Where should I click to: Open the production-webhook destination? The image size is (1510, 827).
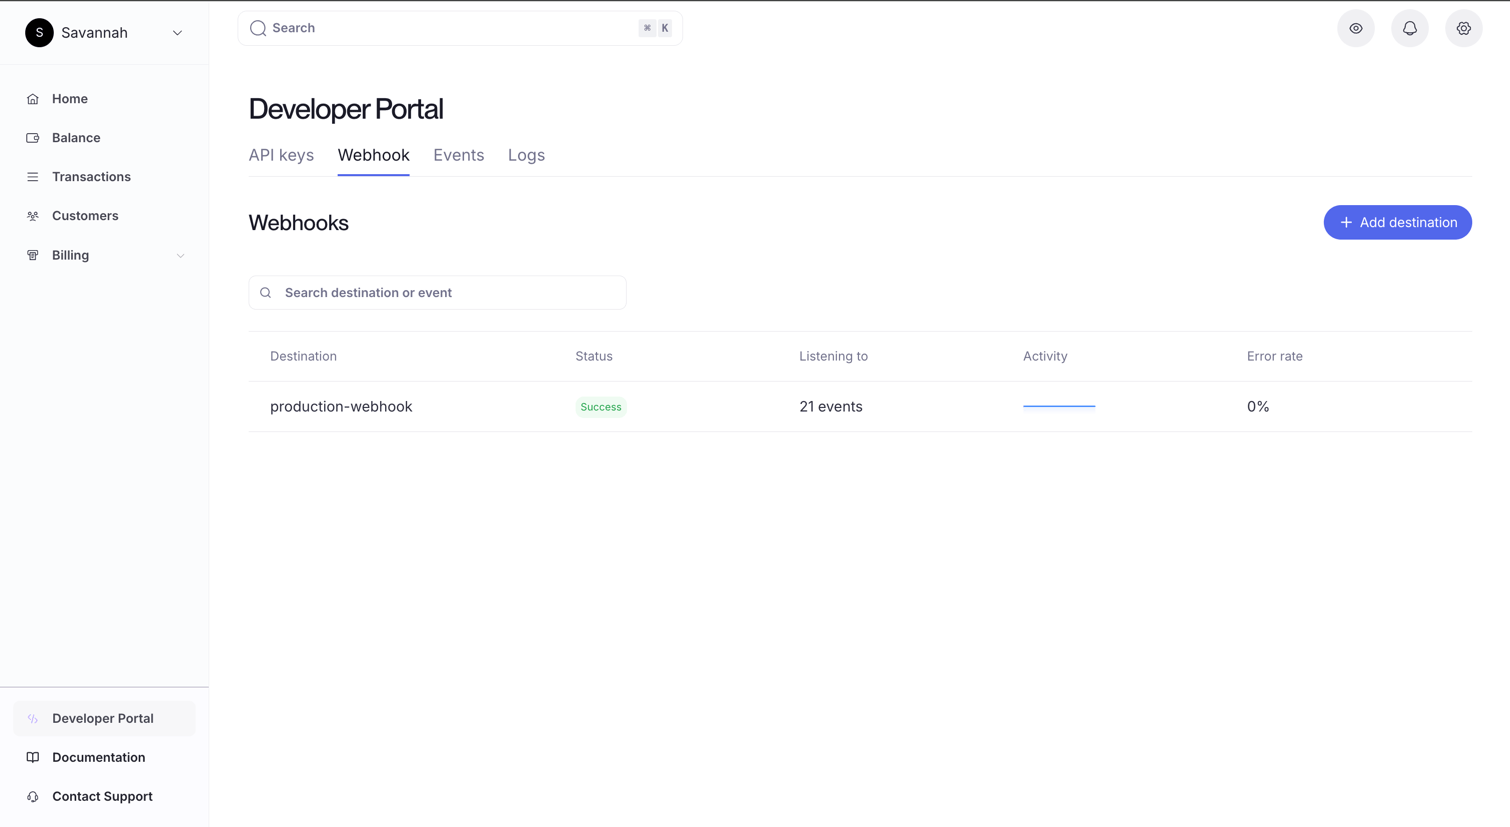point(341,407)
